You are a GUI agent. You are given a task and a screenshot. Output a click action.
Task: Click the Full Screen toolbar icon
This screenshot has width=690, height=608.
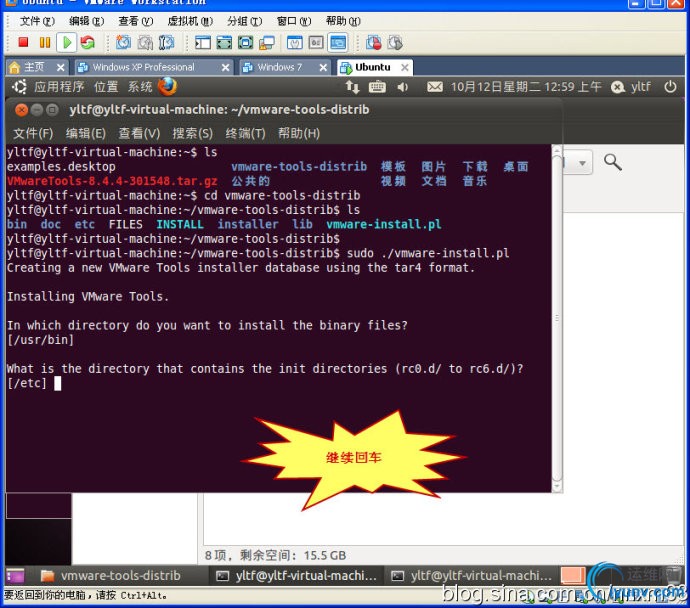pyautogui.click(x=246, y=43)
